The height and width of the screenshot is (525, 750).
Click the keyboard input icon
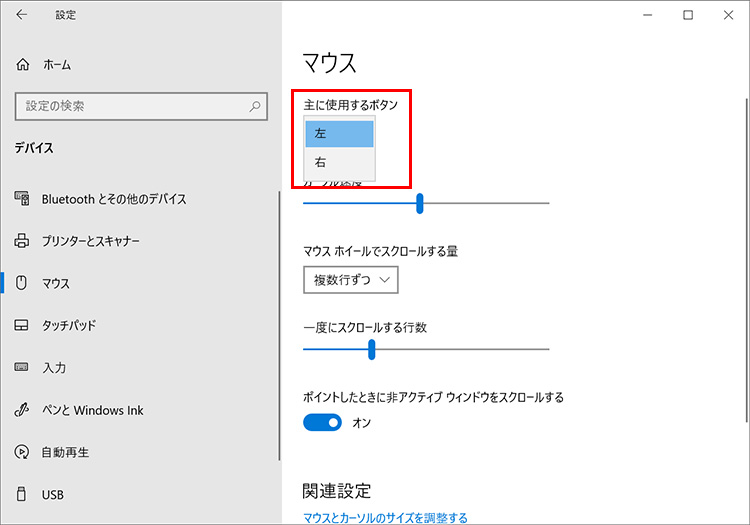[x=23, y=368]
